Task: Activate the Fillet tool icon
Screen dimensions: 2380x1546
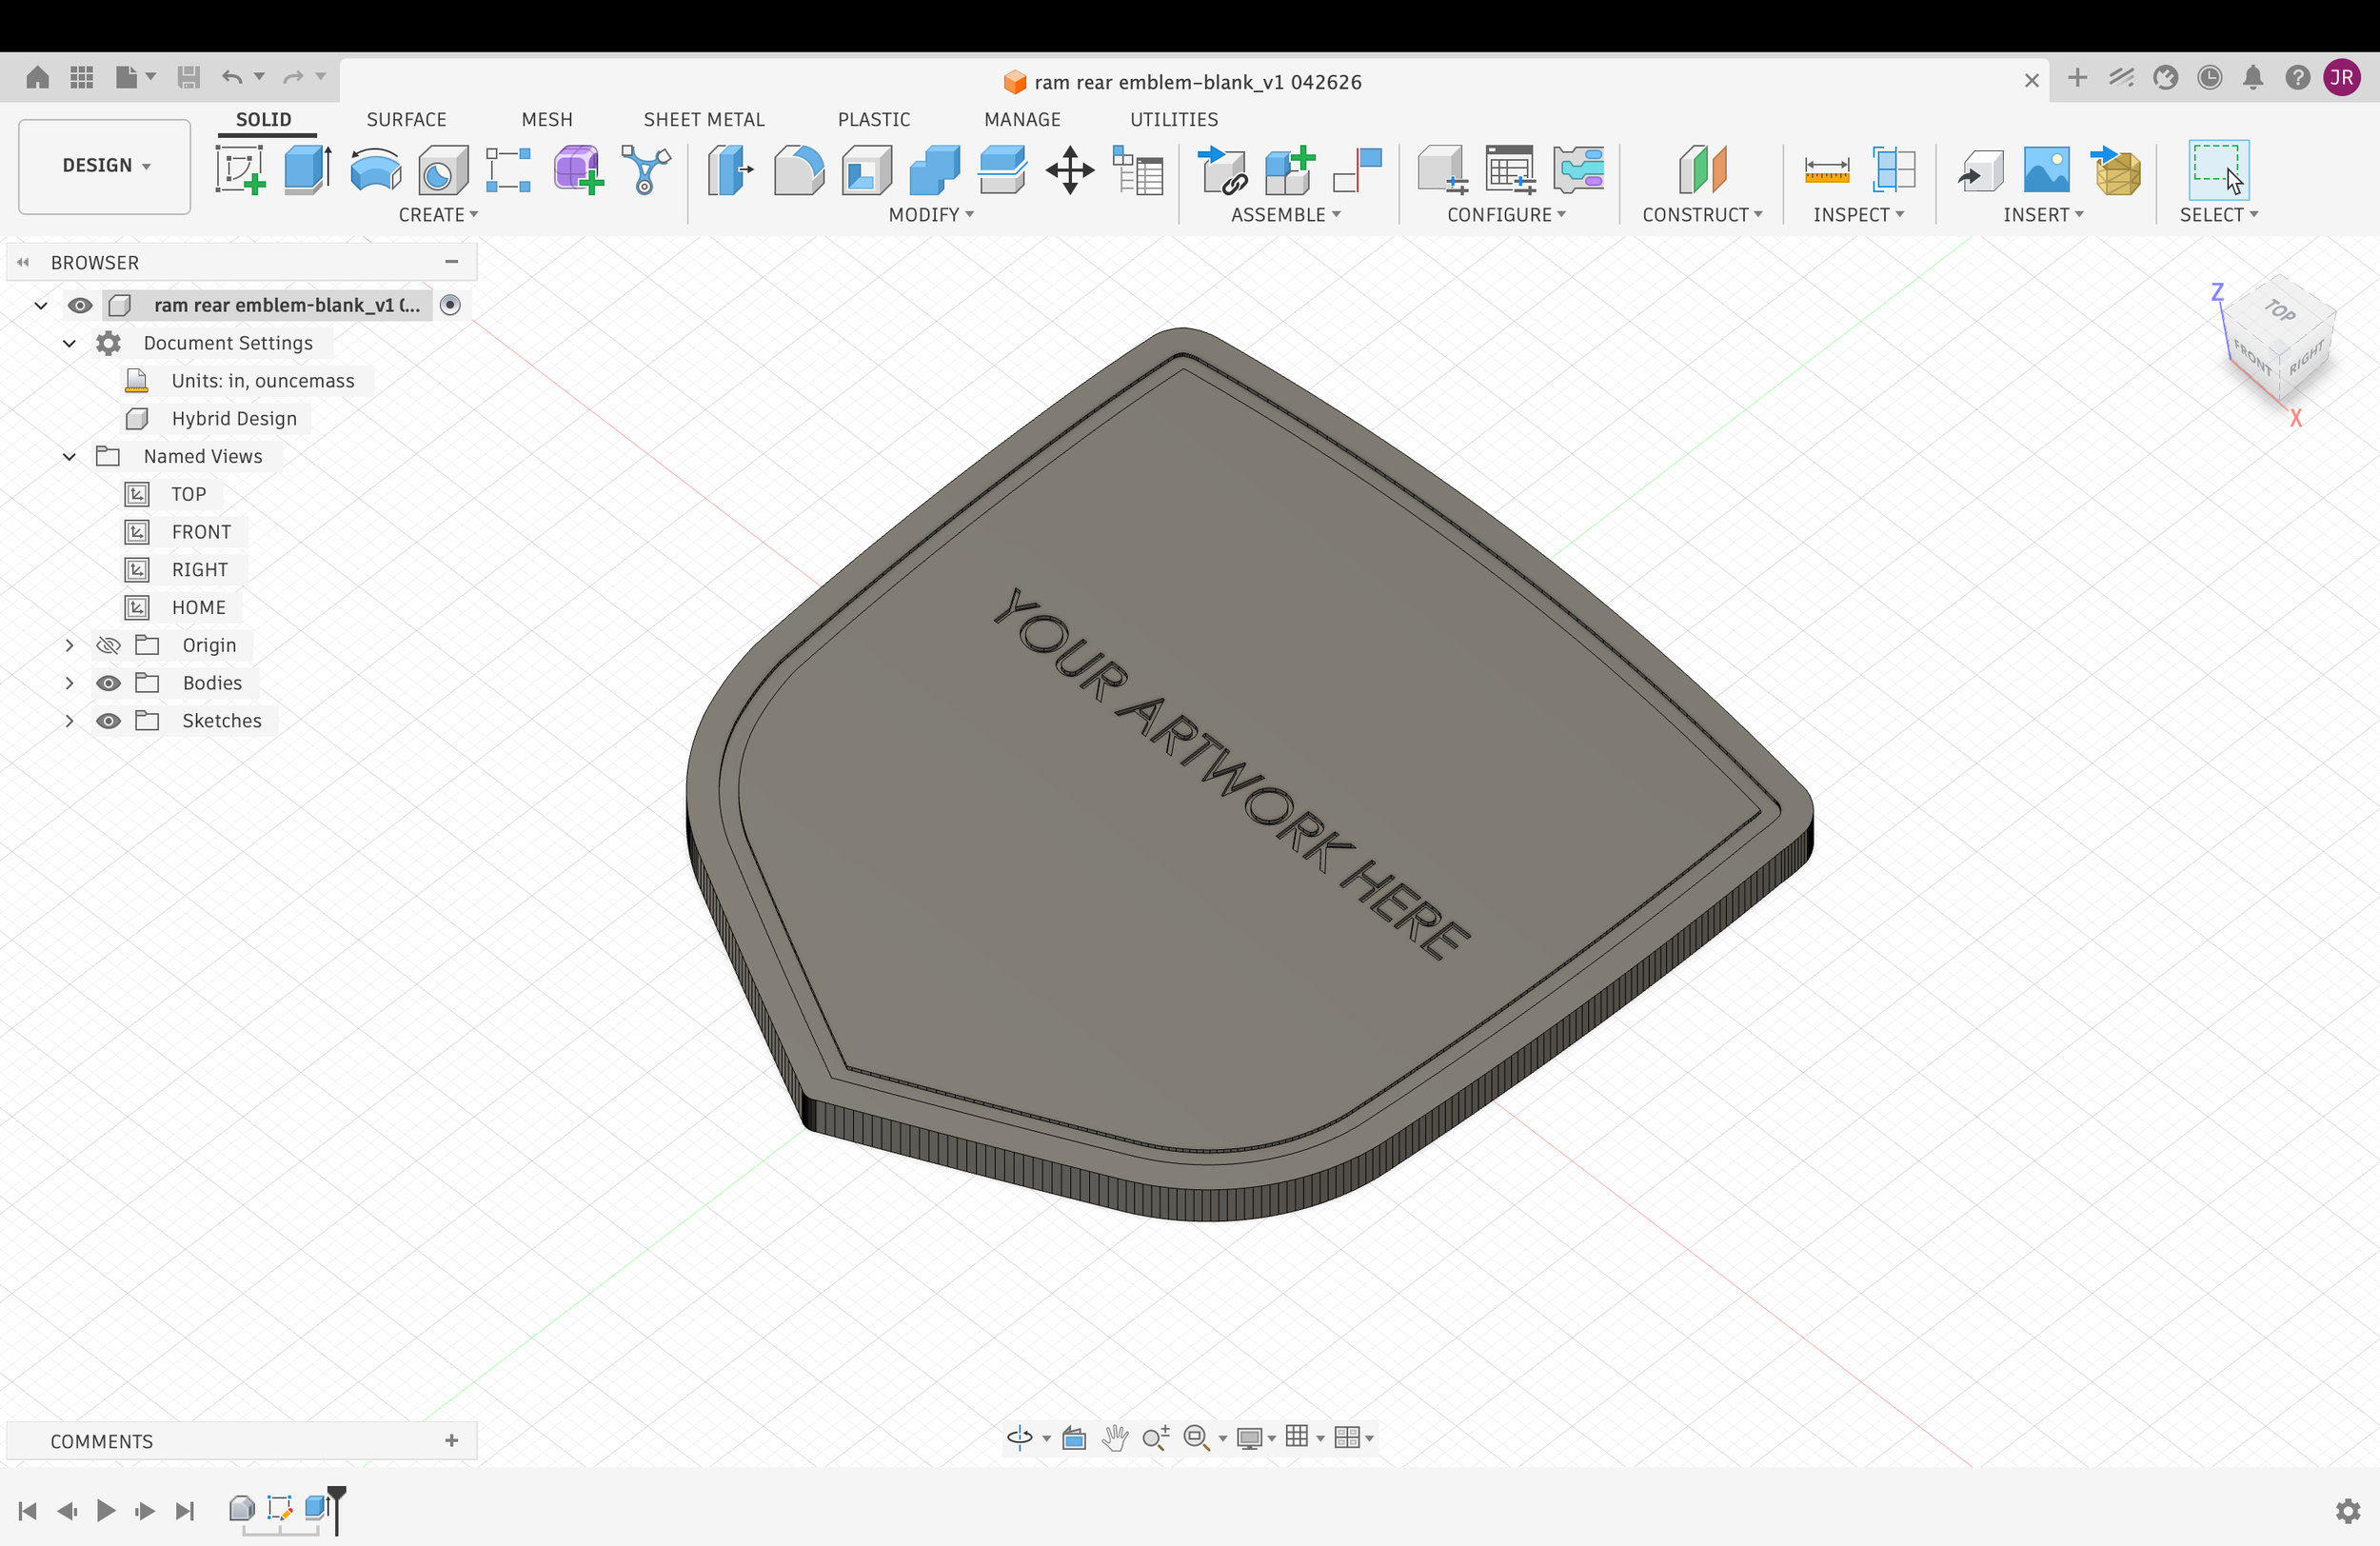Action: click(798, 169)
